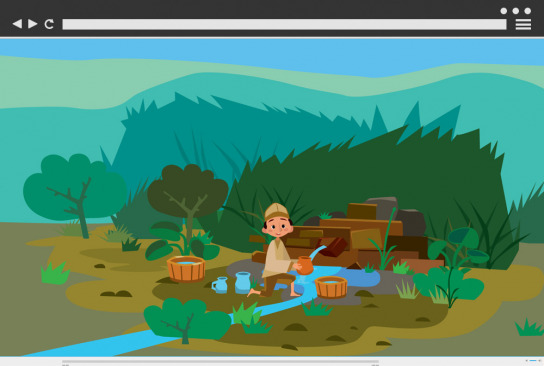Click the horizontal progress bar at bottom
The image size is (544, 366).
click(220, 362)
